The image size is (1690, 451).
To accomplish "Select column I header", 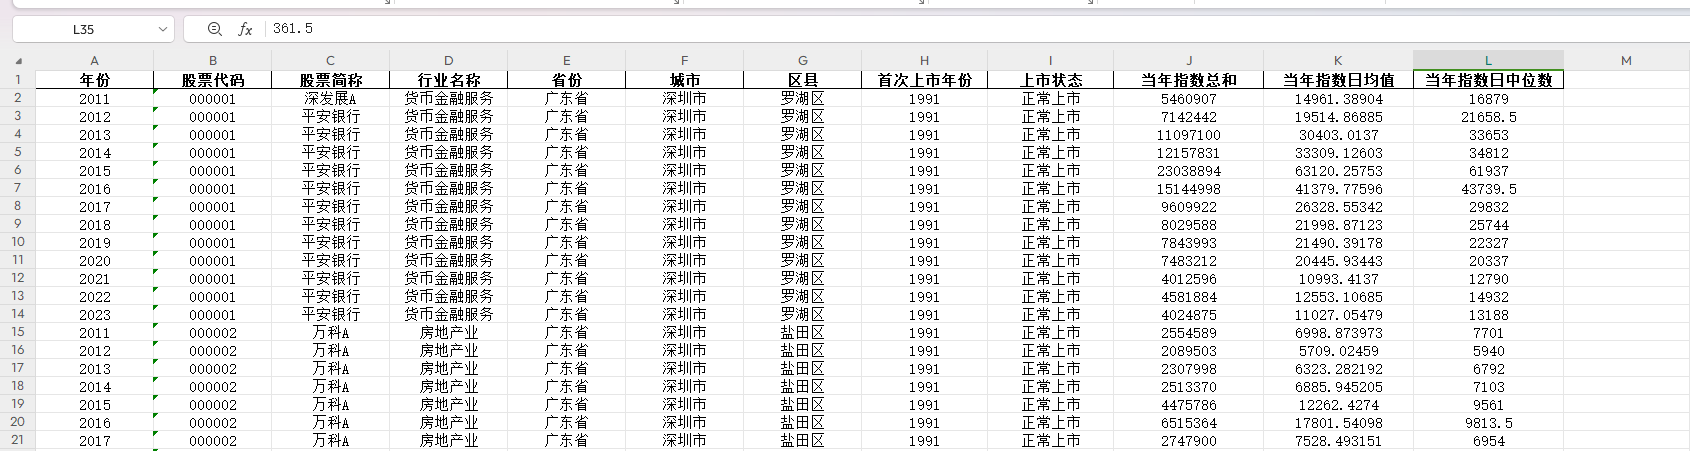I will pos(1051,60).
